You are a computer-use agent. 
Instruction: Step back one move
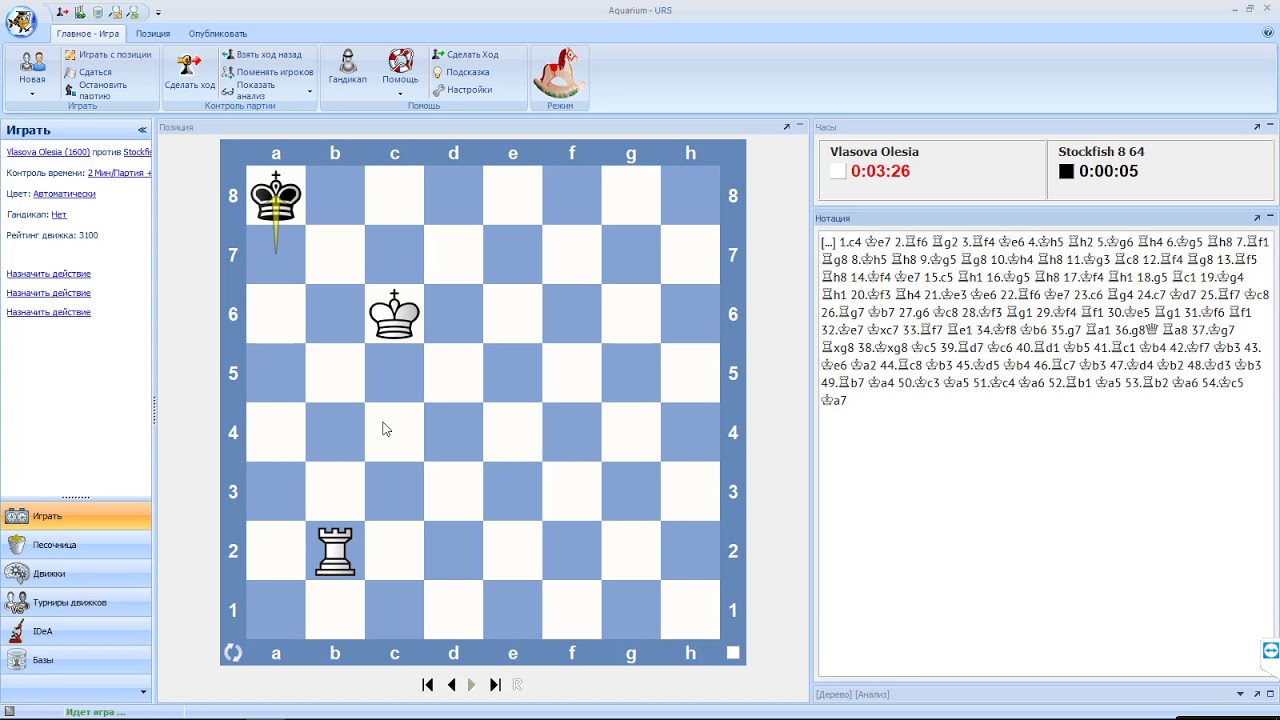coord(452,685)
